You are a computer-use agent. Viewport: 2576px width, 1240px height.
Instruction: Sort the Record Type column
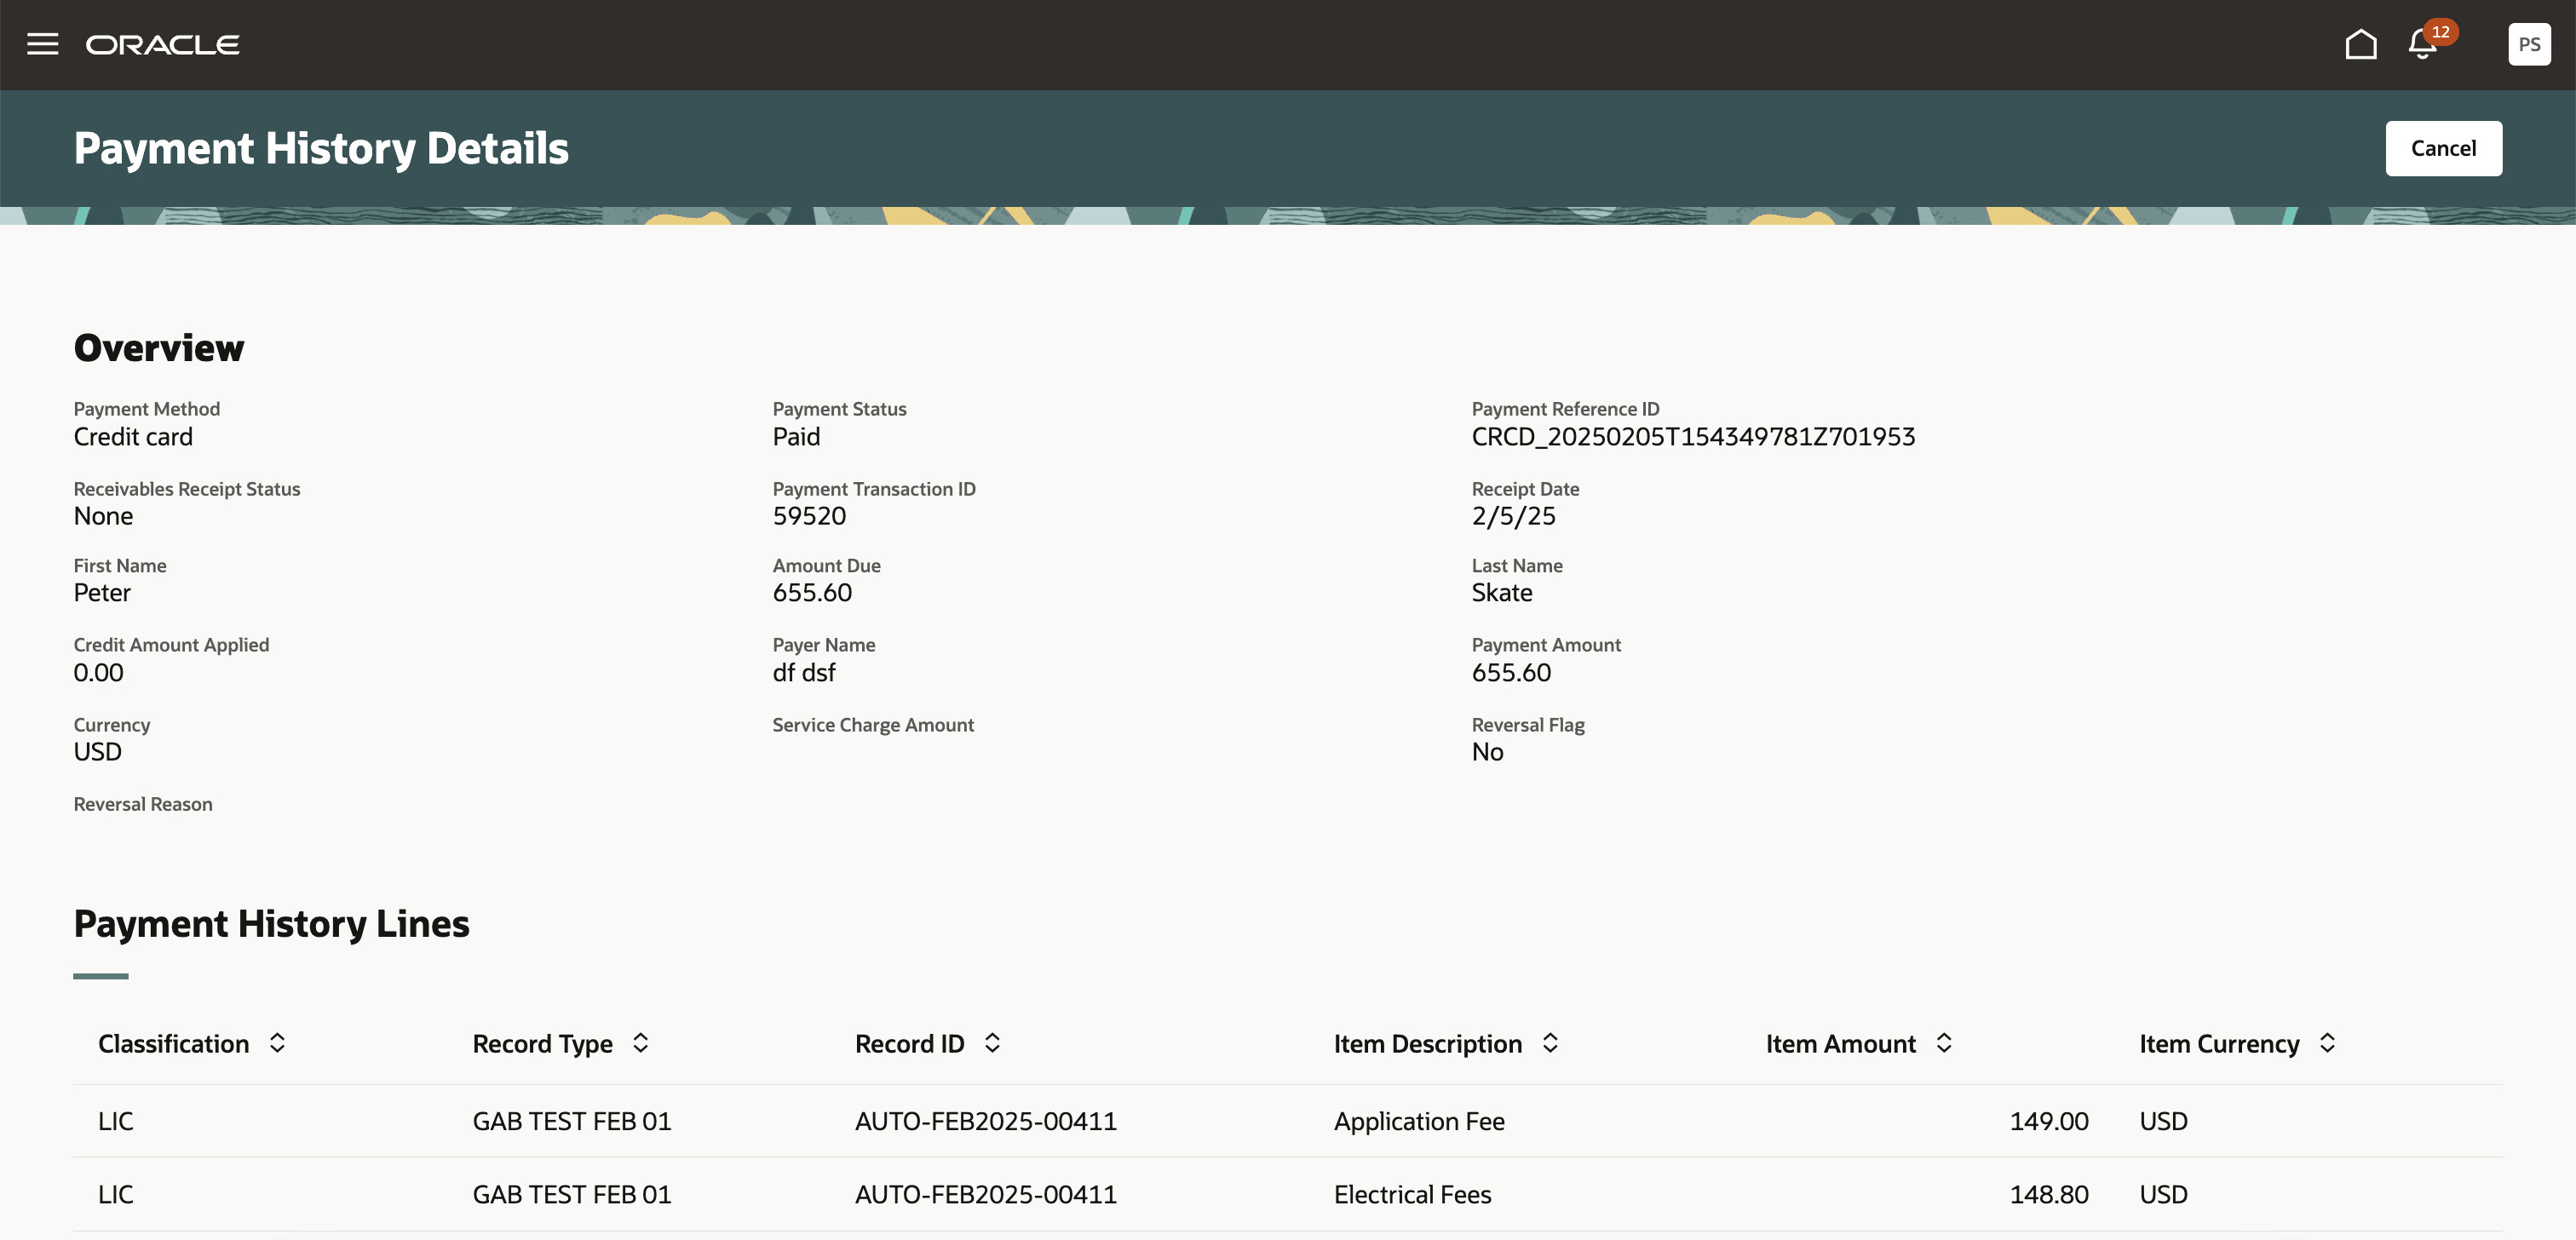[641, 1043]
